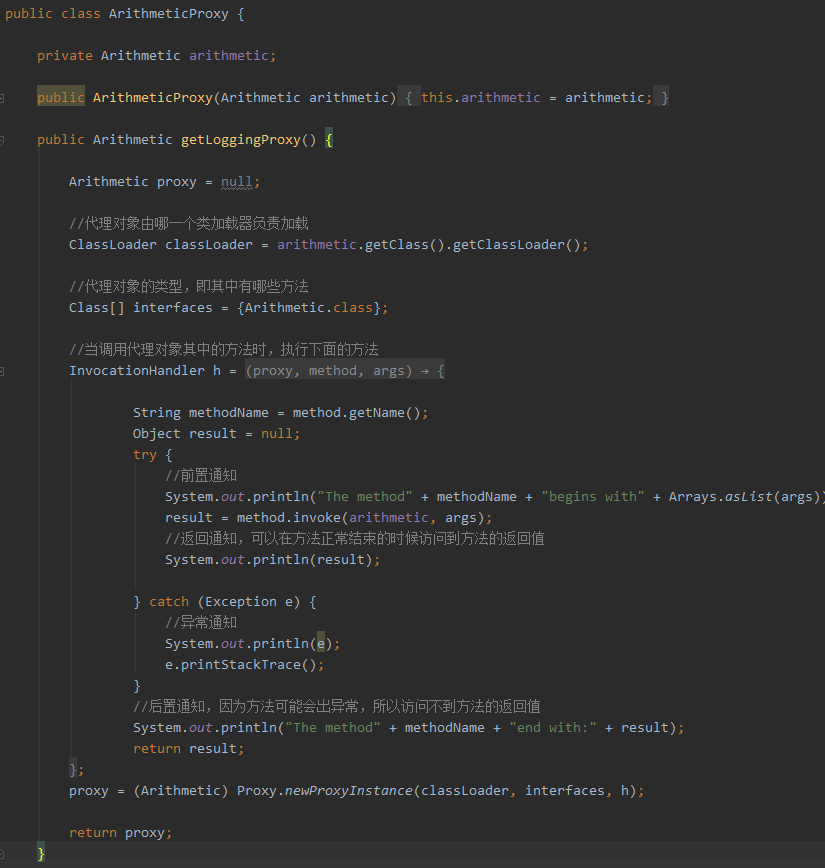
Task: Toggle the fold marker beside InvocationHandler h line
Action: (2, 371)
